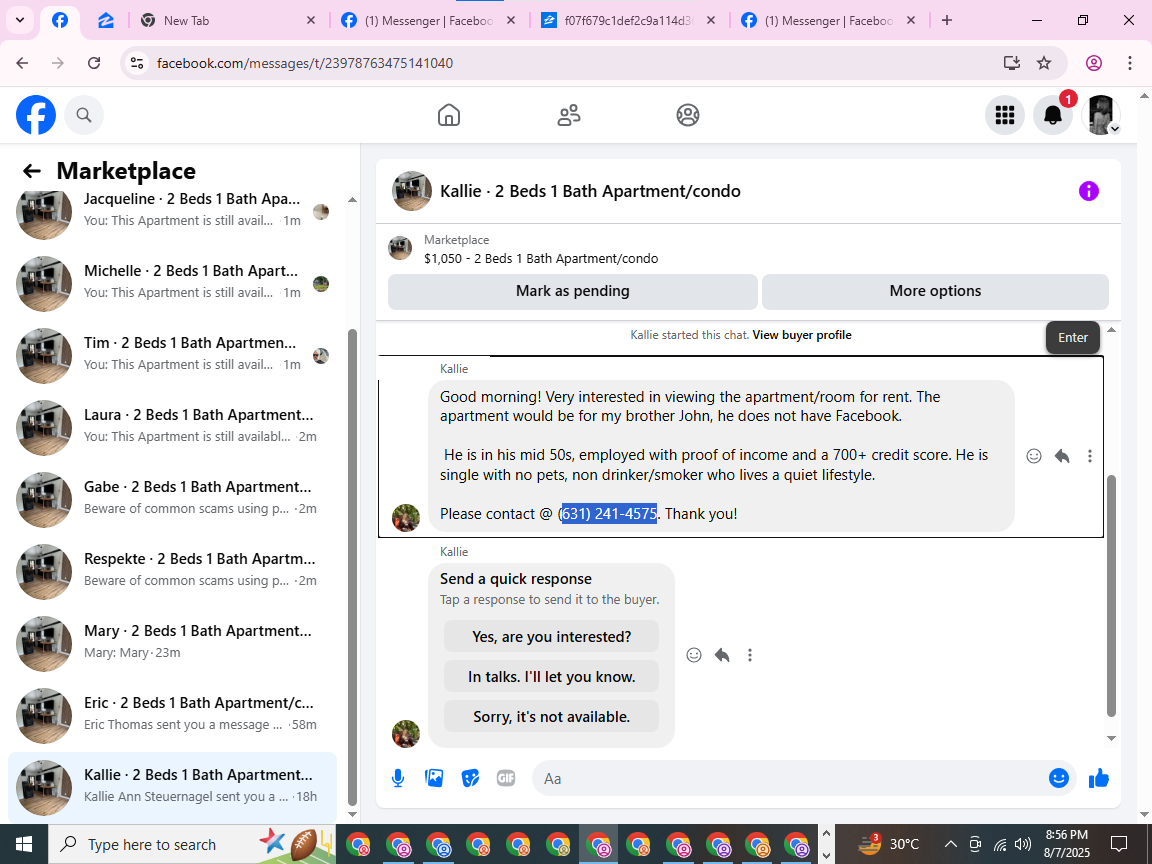Open Tim's conversation
The height and width of the screenshot is (864, 1152).
[173, 355]
